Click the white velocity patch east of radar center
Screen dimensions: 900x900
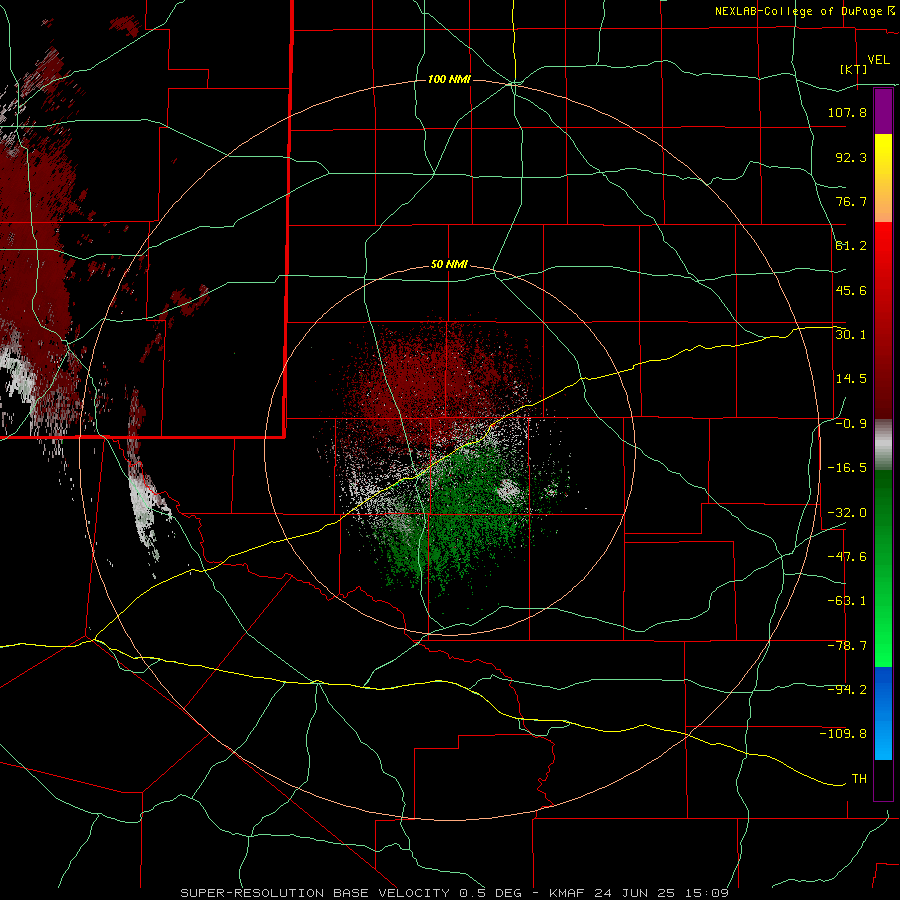pos(509,491)
